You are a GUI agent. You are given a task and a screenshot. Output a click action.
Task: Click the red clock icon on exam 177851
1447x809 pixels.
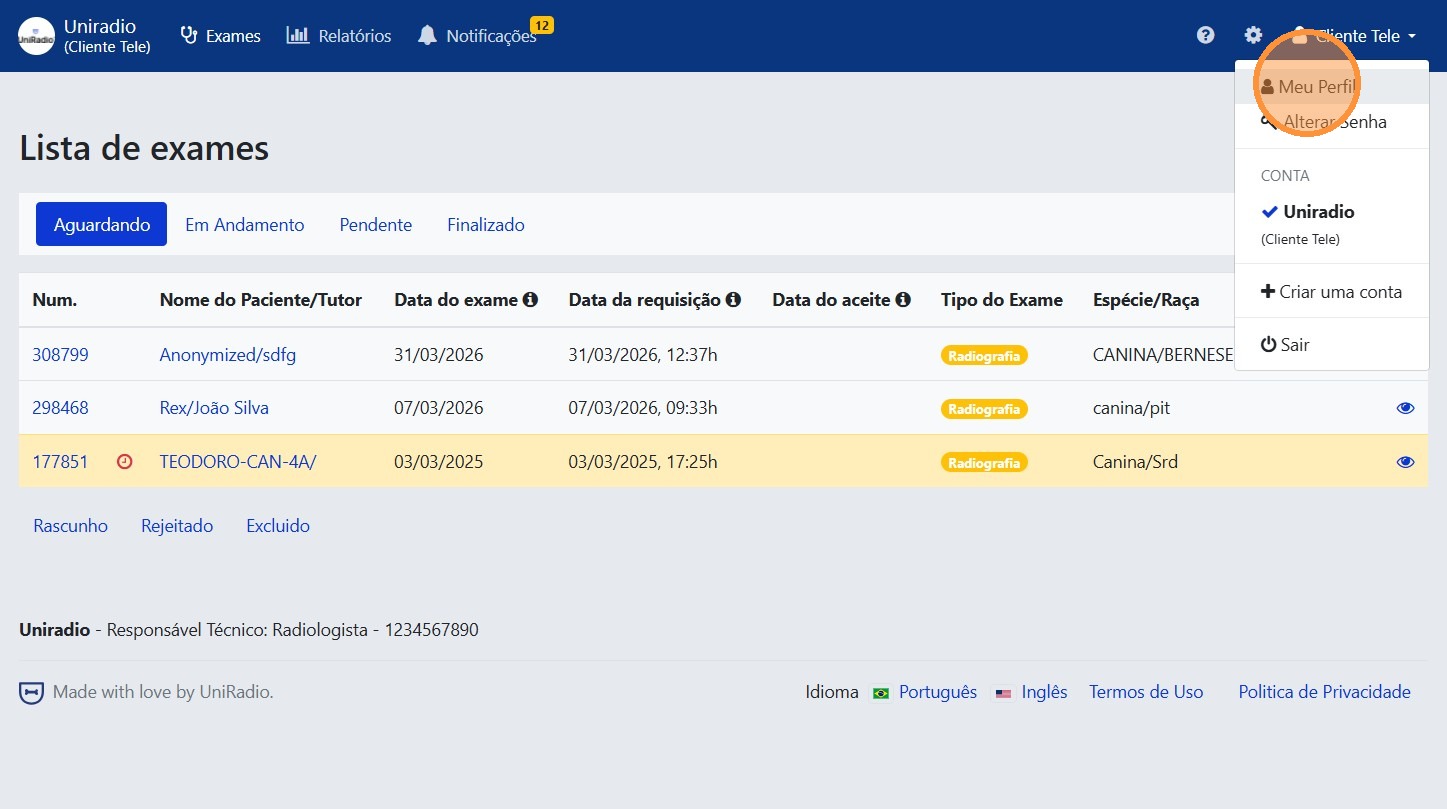(125, 462)
